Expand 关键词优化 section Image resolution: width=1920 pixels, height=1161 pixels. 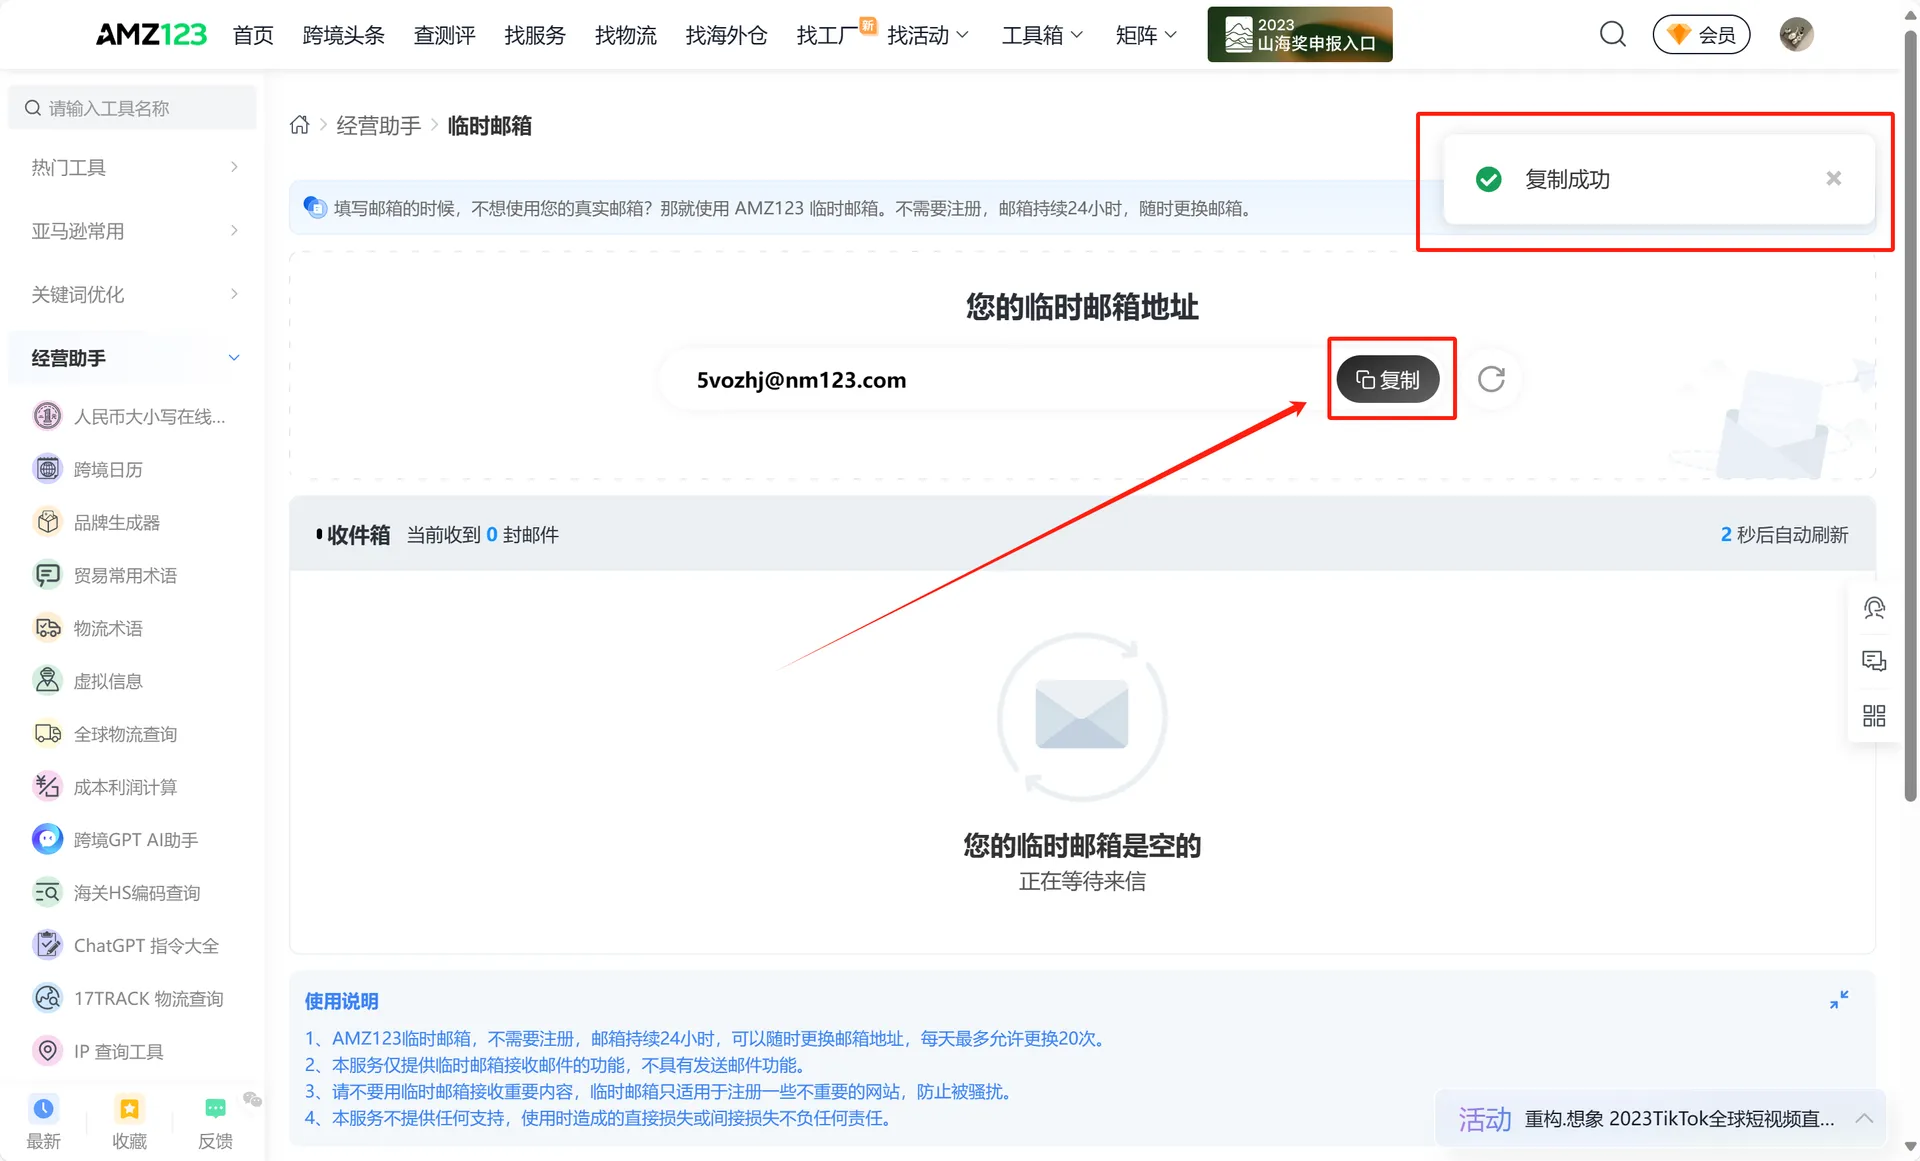pyautogui.click(x=132, y=294)
